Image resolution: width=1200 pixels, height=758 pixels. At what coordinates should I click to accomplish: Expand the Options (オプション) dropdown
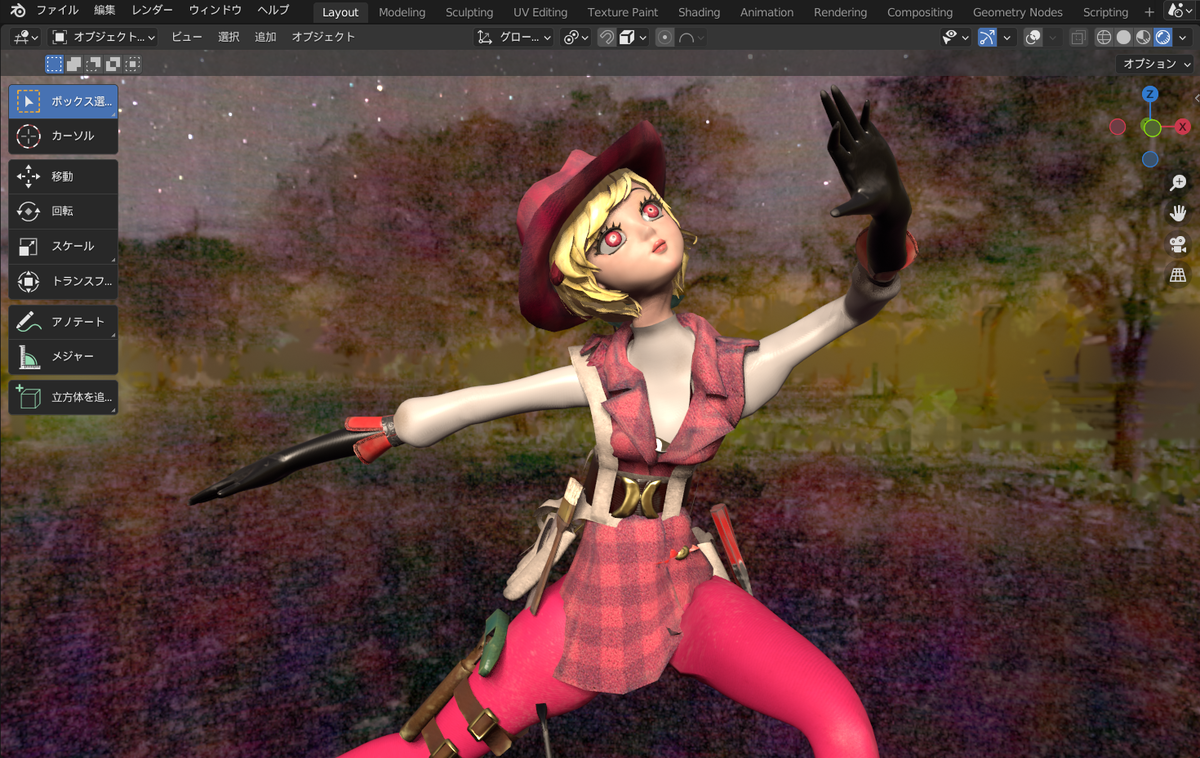tap(1156, 63)
